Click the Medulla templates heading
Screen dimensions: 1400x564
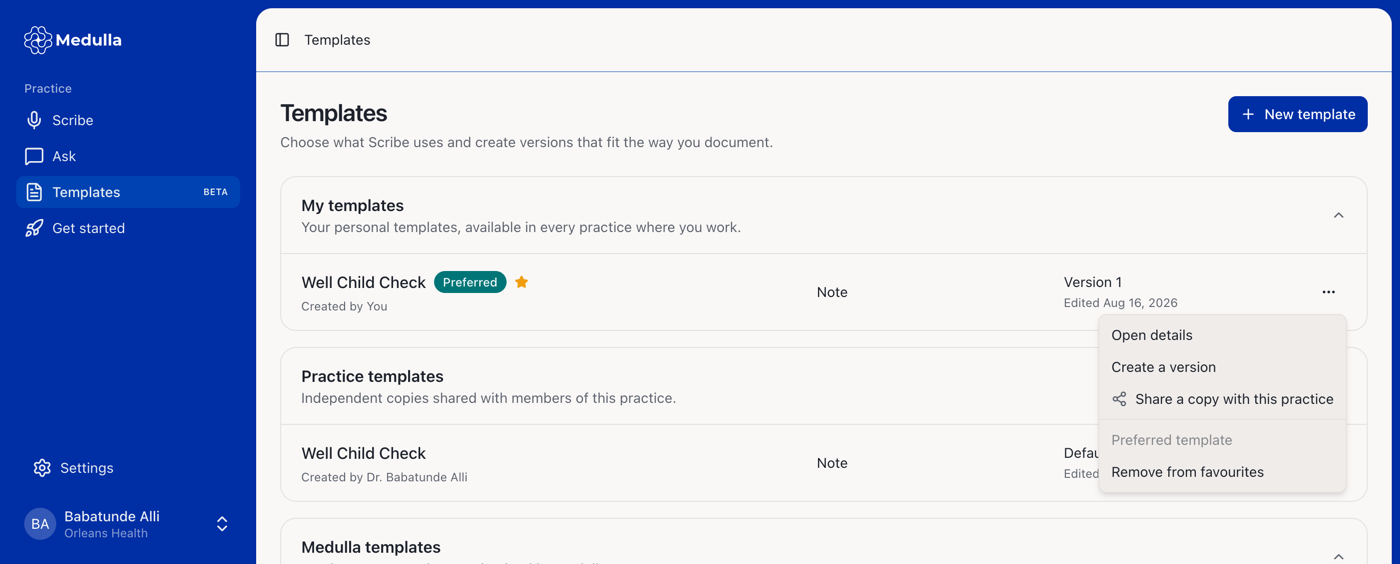point(371,547)
